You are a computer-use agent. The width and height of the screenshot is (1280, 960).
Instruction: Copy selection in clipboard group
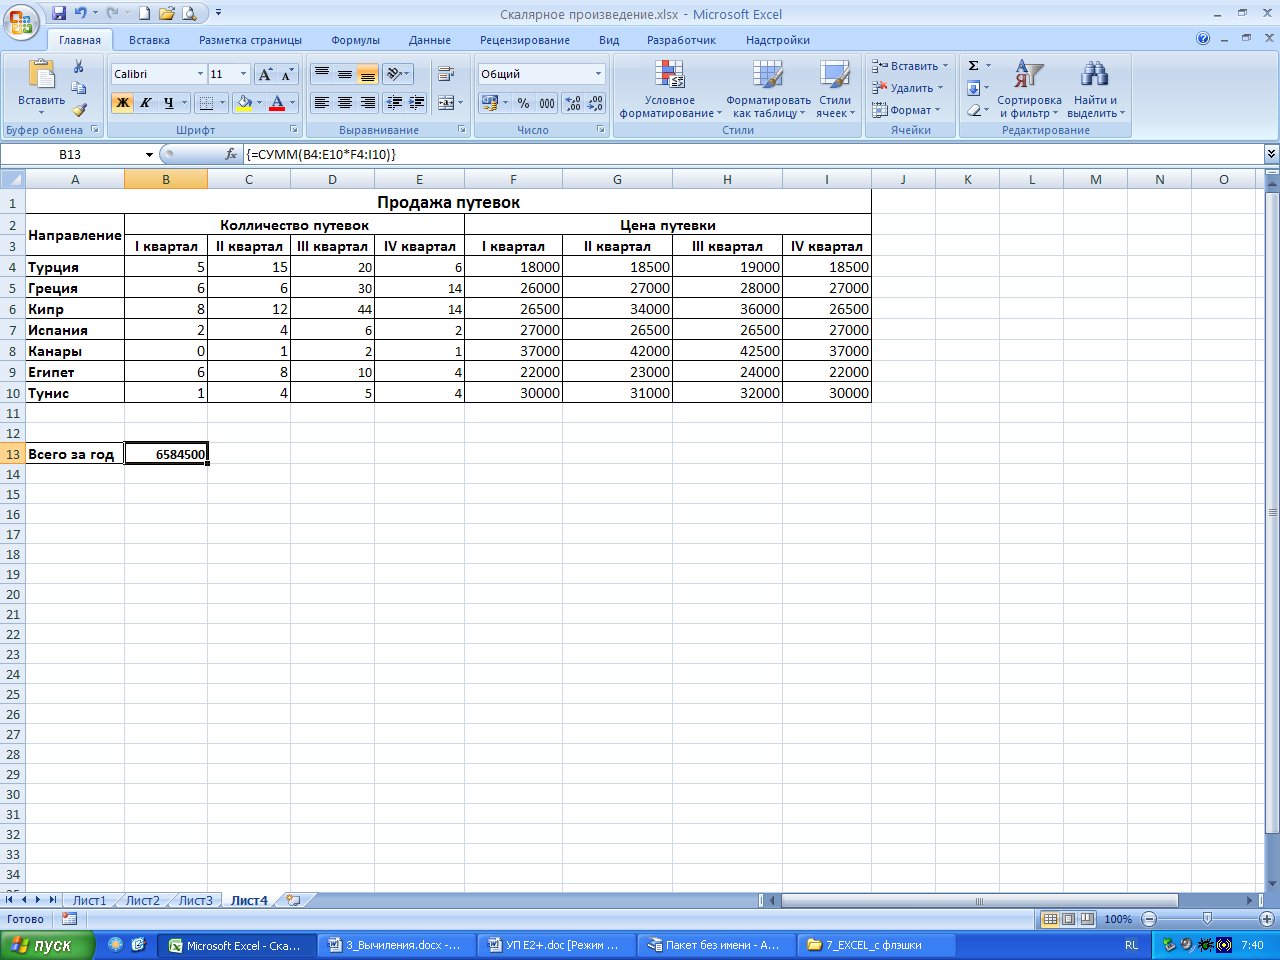tap(79, 88)
